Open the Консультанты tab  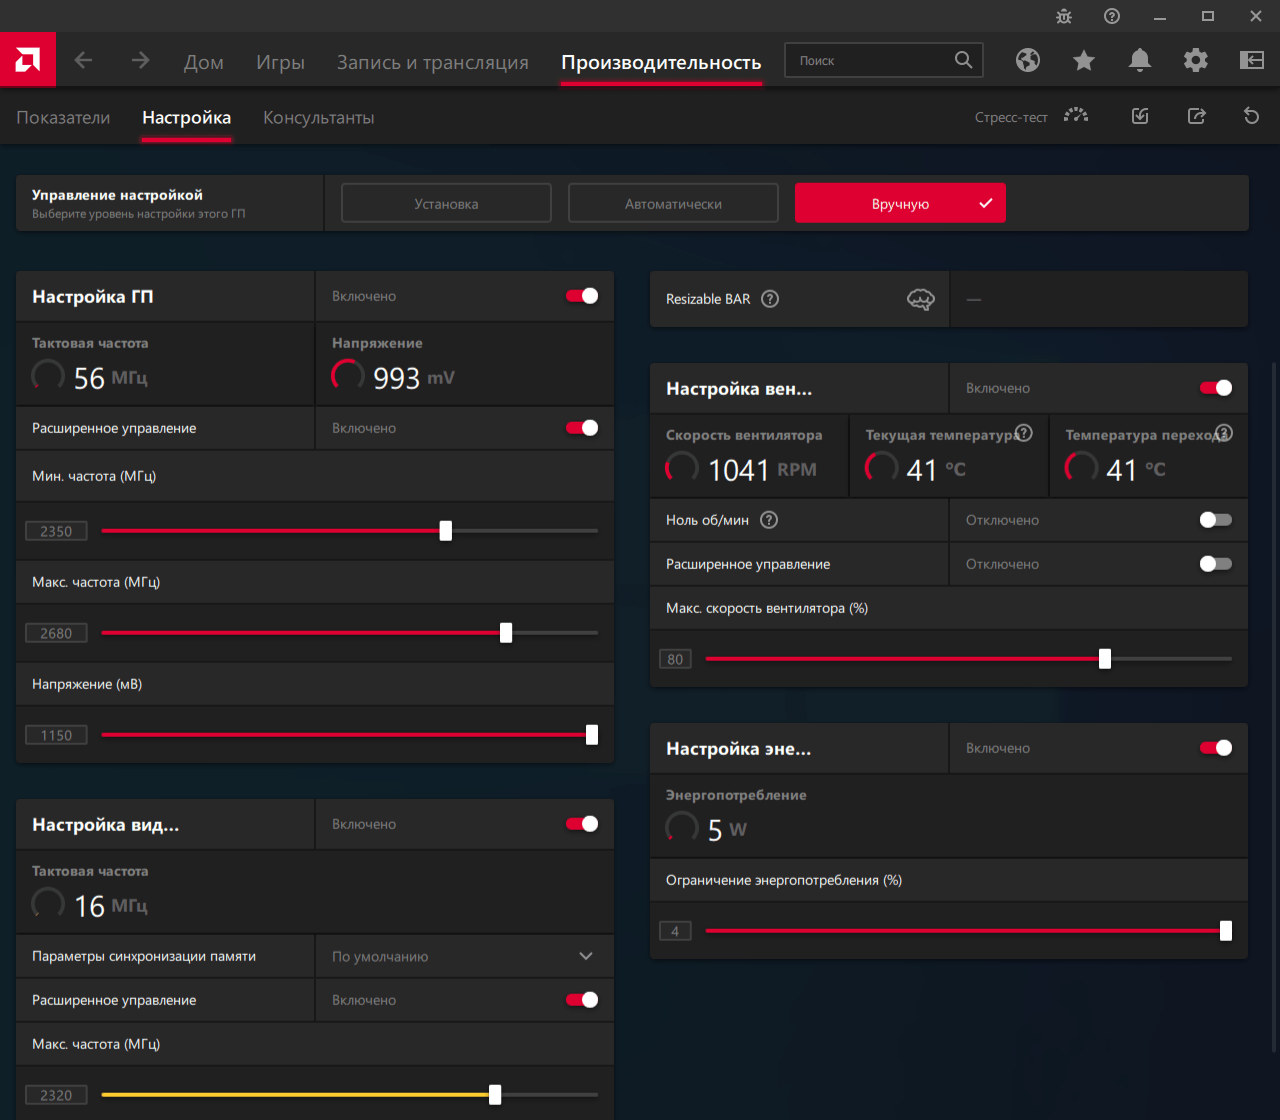tap(318, 118)
